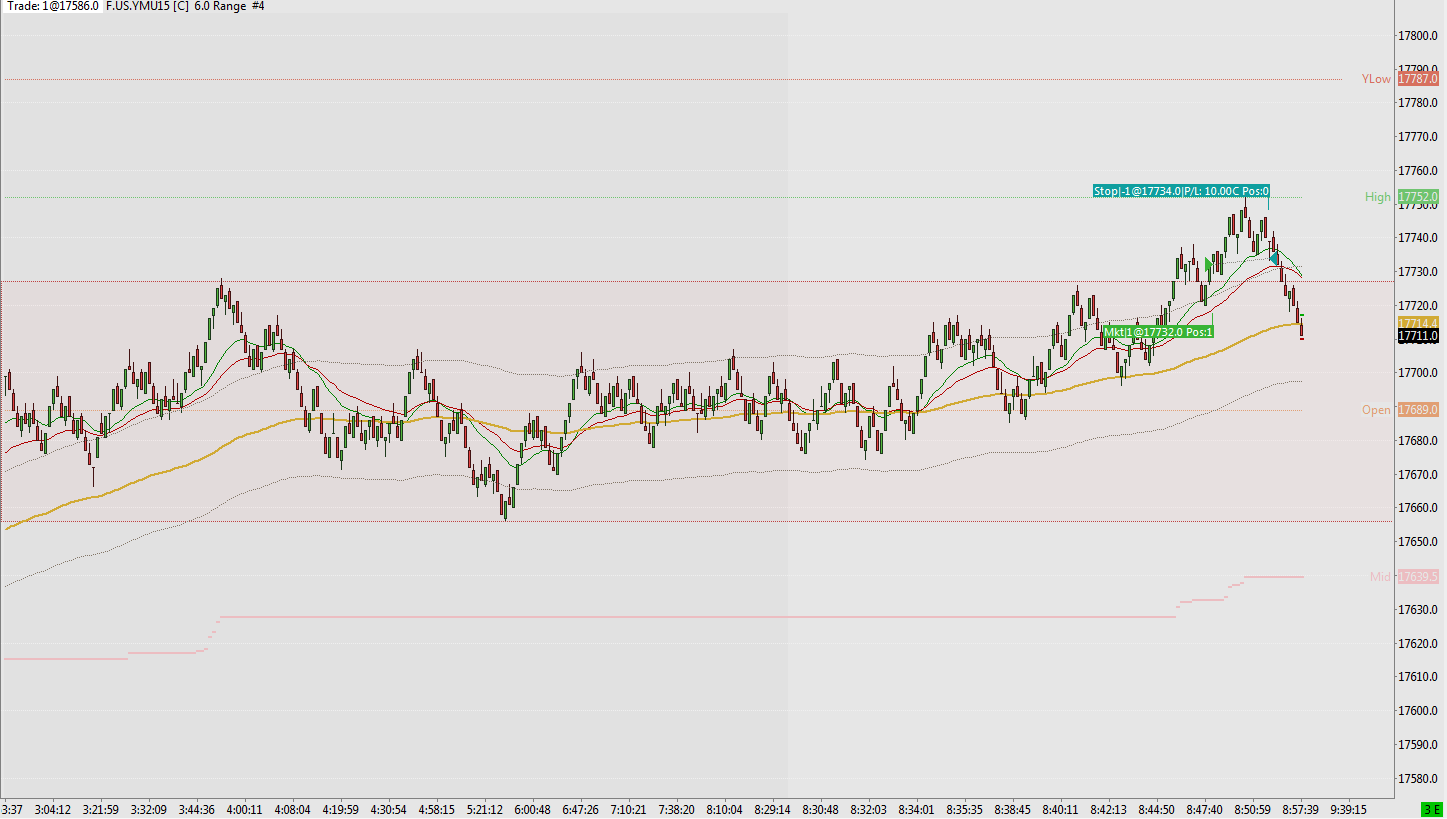Click the 4:00:11 time axis label
Viewport: 1447px width, 819px height.
coord(244,809)
